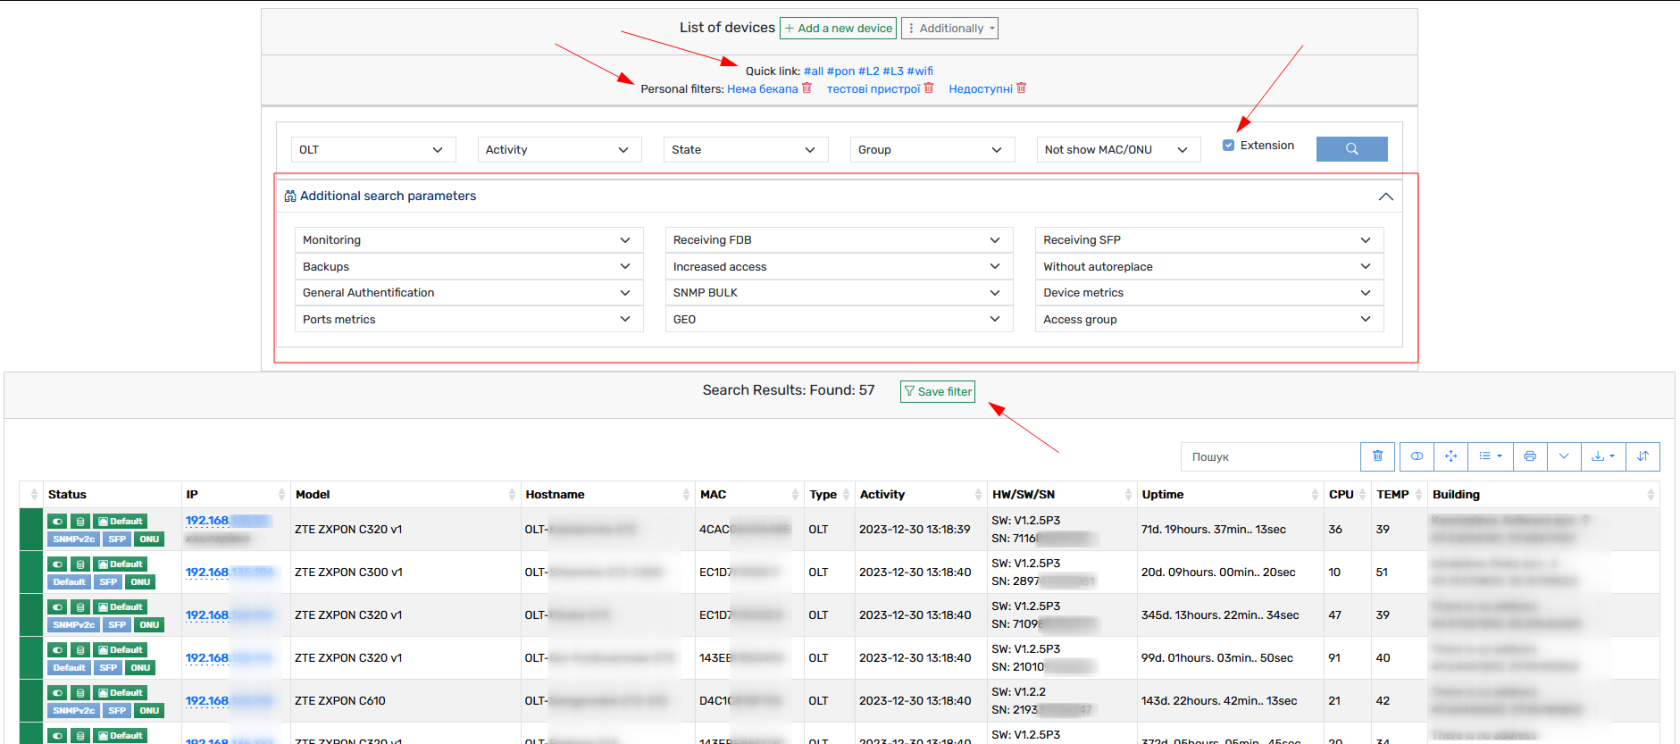
Task: Open the Additionally menu
Action: 950,28
